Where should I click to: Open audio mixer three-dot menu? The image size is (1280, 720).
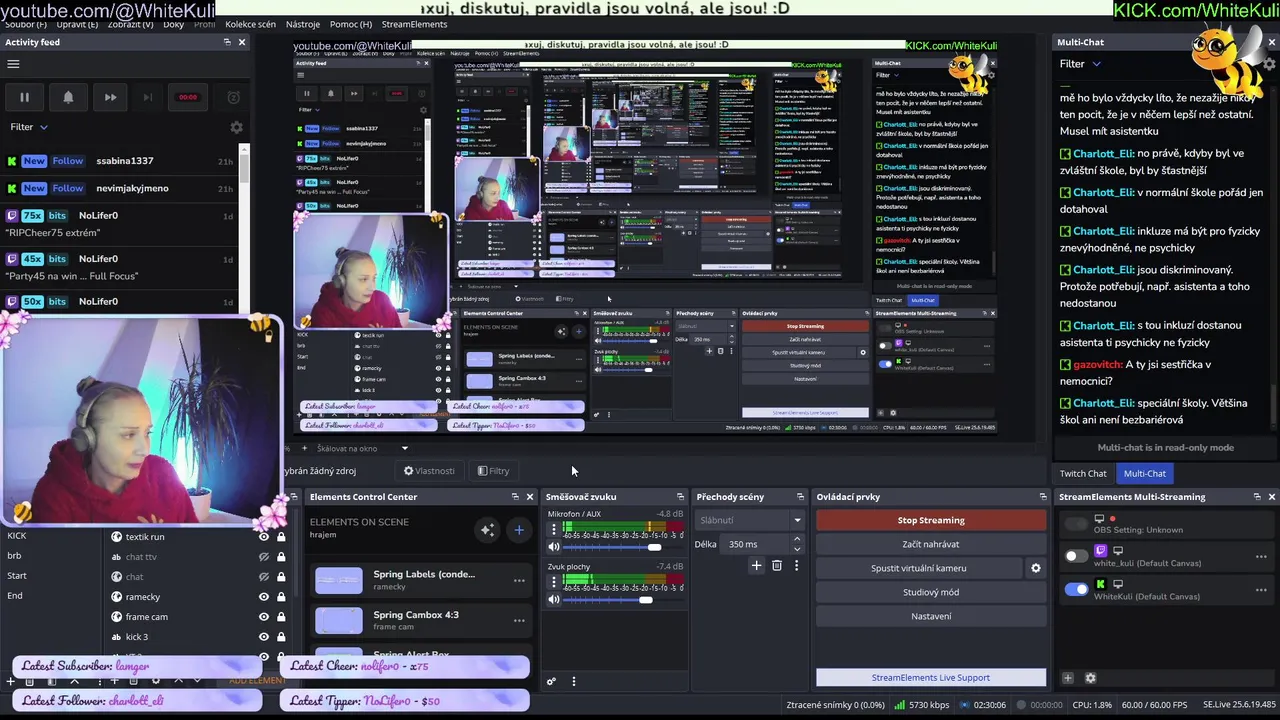[573, 681]
